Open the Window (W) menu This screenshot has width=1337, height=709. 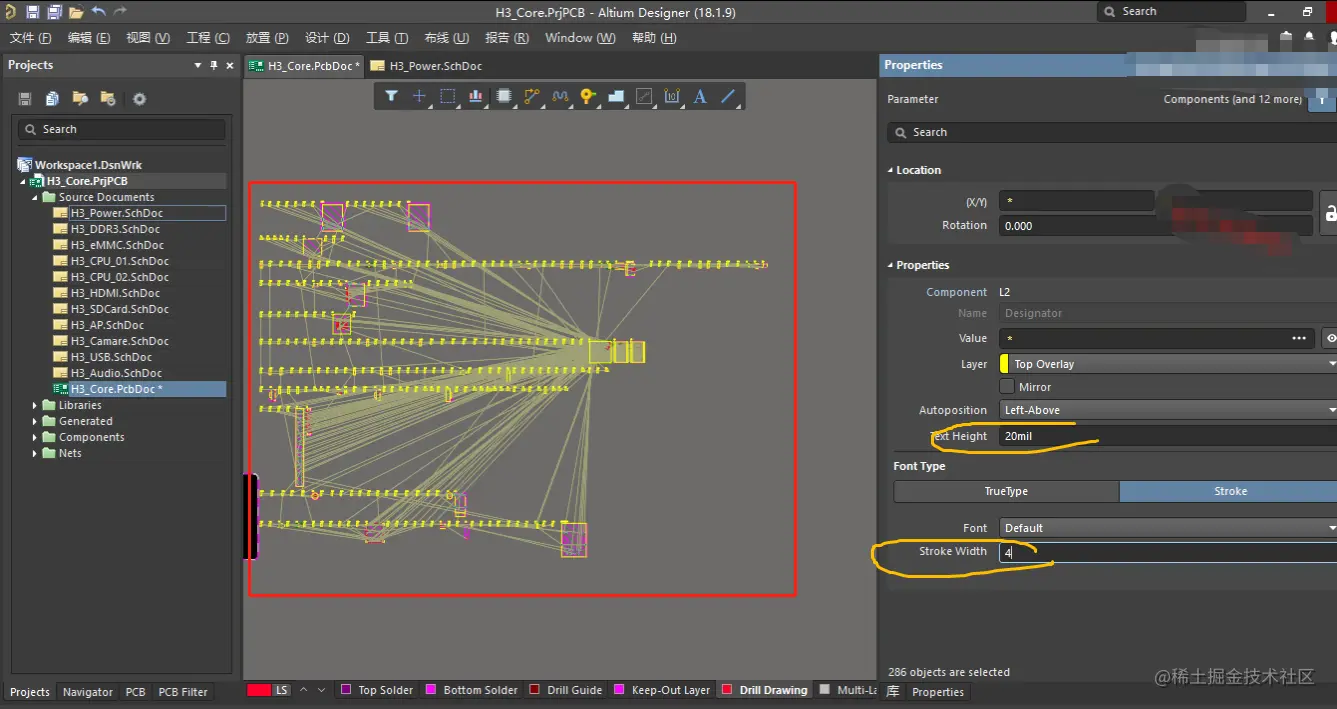(580, 38)
